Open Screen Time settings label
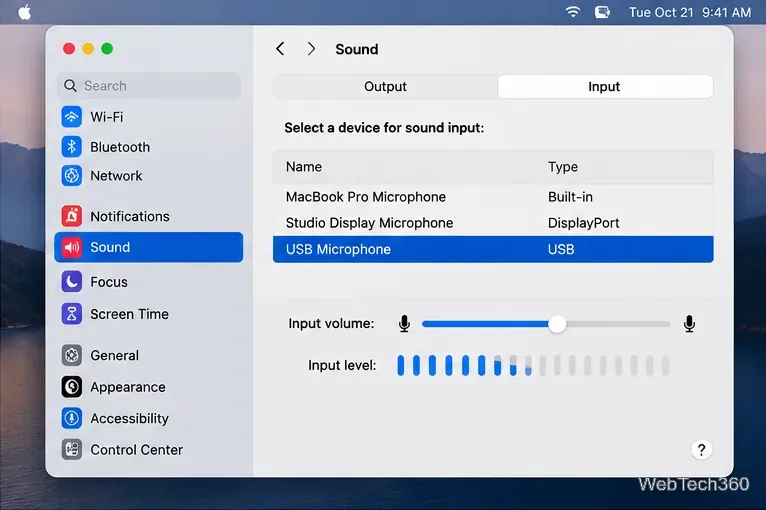Viewport: 766px width, 510px height. pyautogui.click(x=129, y=314)
